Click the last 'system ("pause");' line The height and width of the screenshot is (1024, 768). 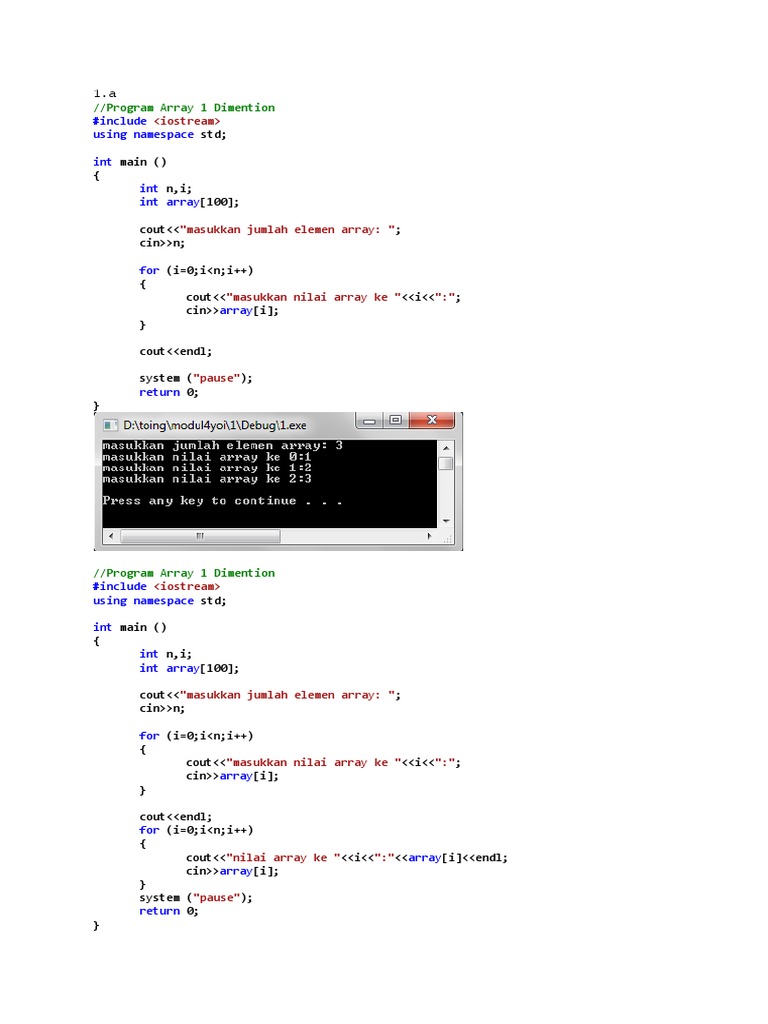(x=195, y=897)
